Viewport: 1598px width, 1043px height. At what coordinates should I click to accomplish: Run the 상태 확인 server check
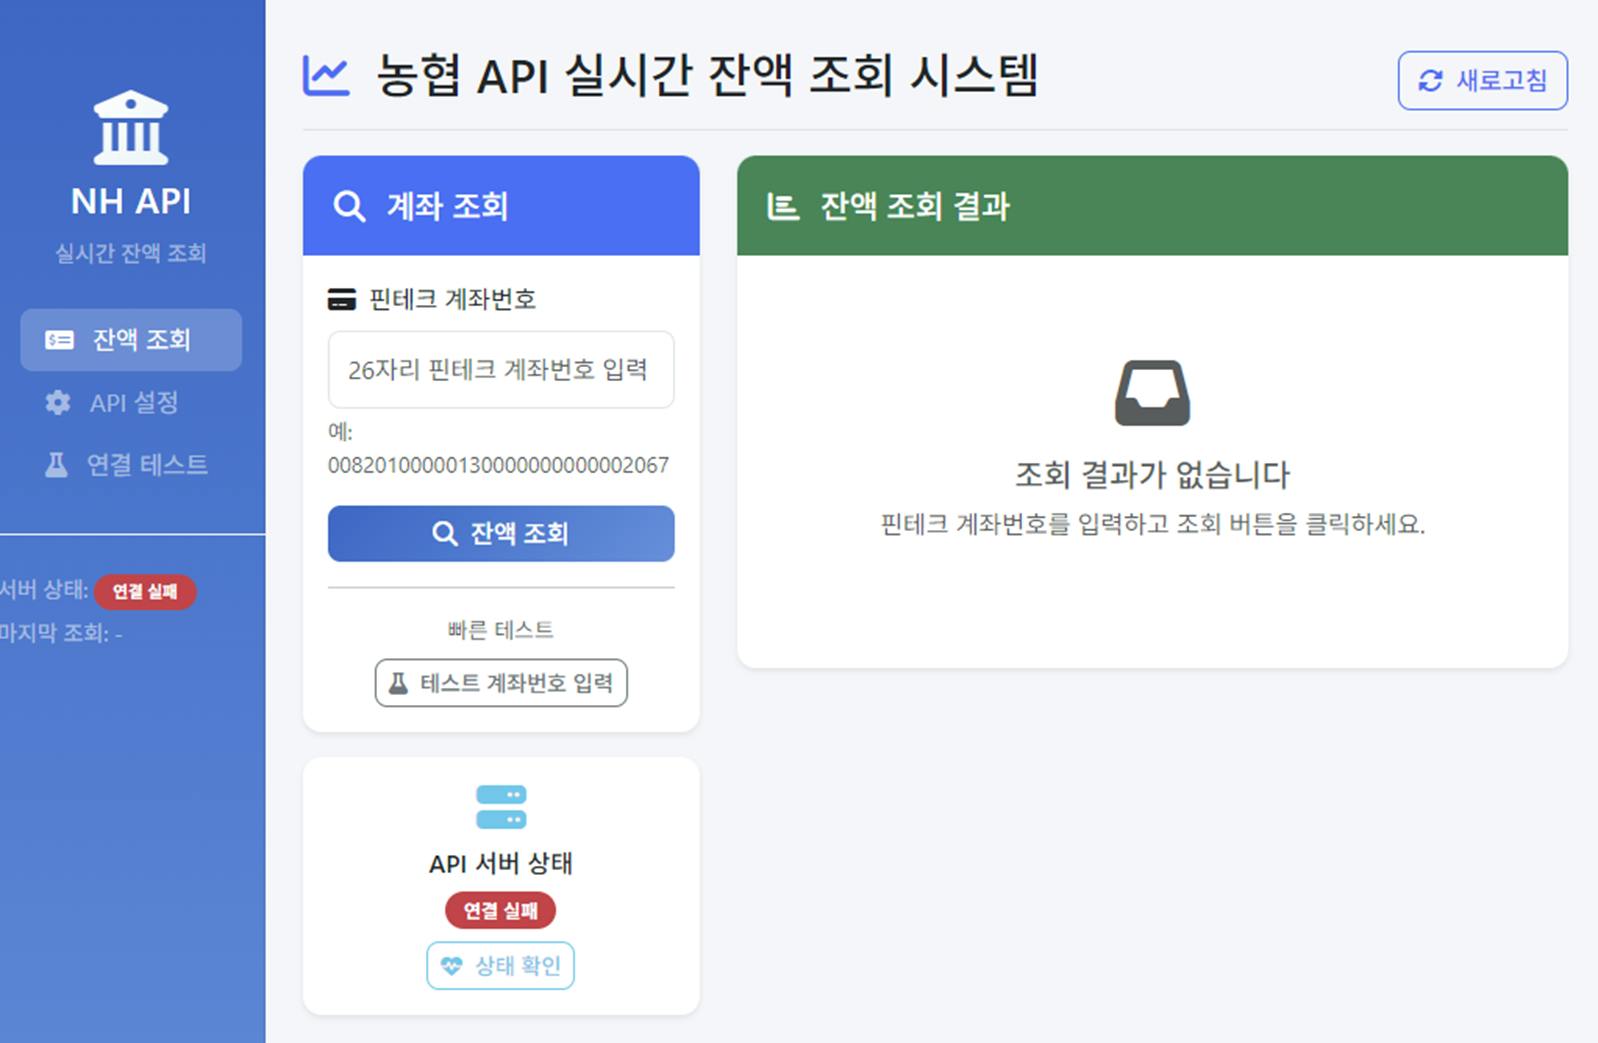coord(500,965)
